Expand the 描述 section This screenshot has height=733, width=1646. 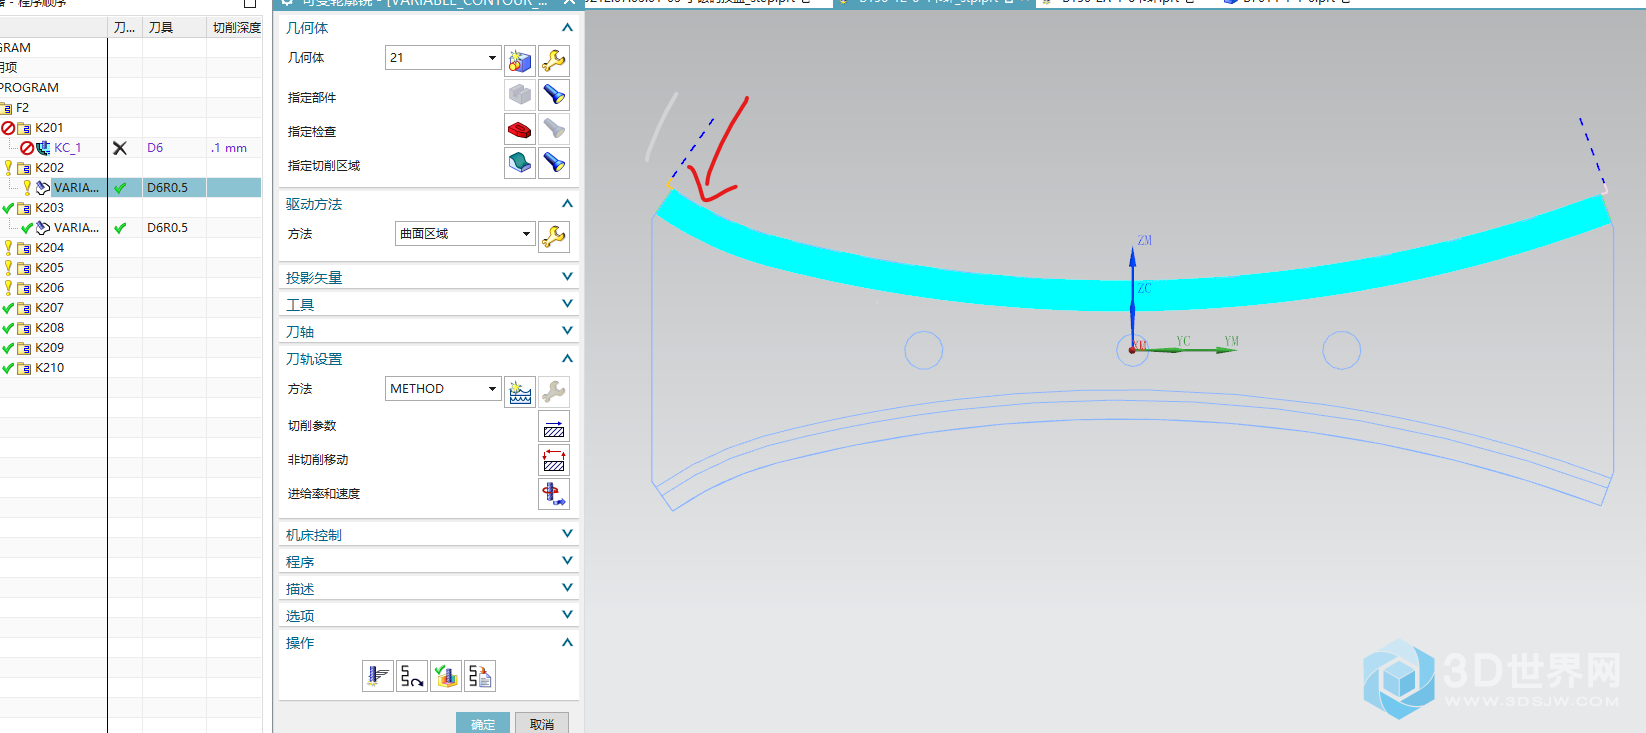pos(567,588)
